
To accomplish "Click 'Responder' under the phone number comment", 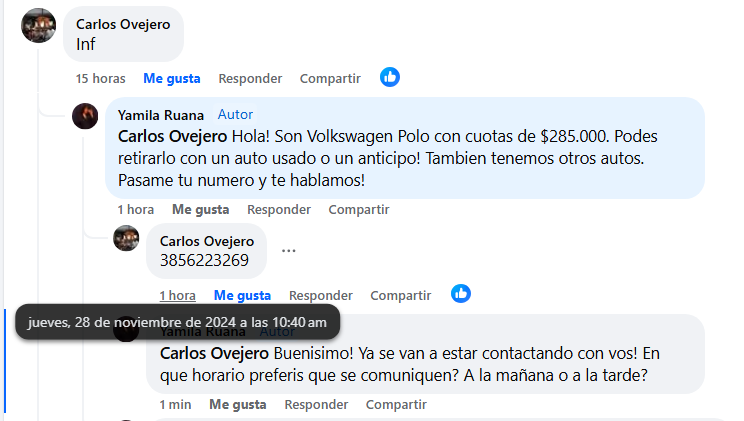I will coord(321,295).
